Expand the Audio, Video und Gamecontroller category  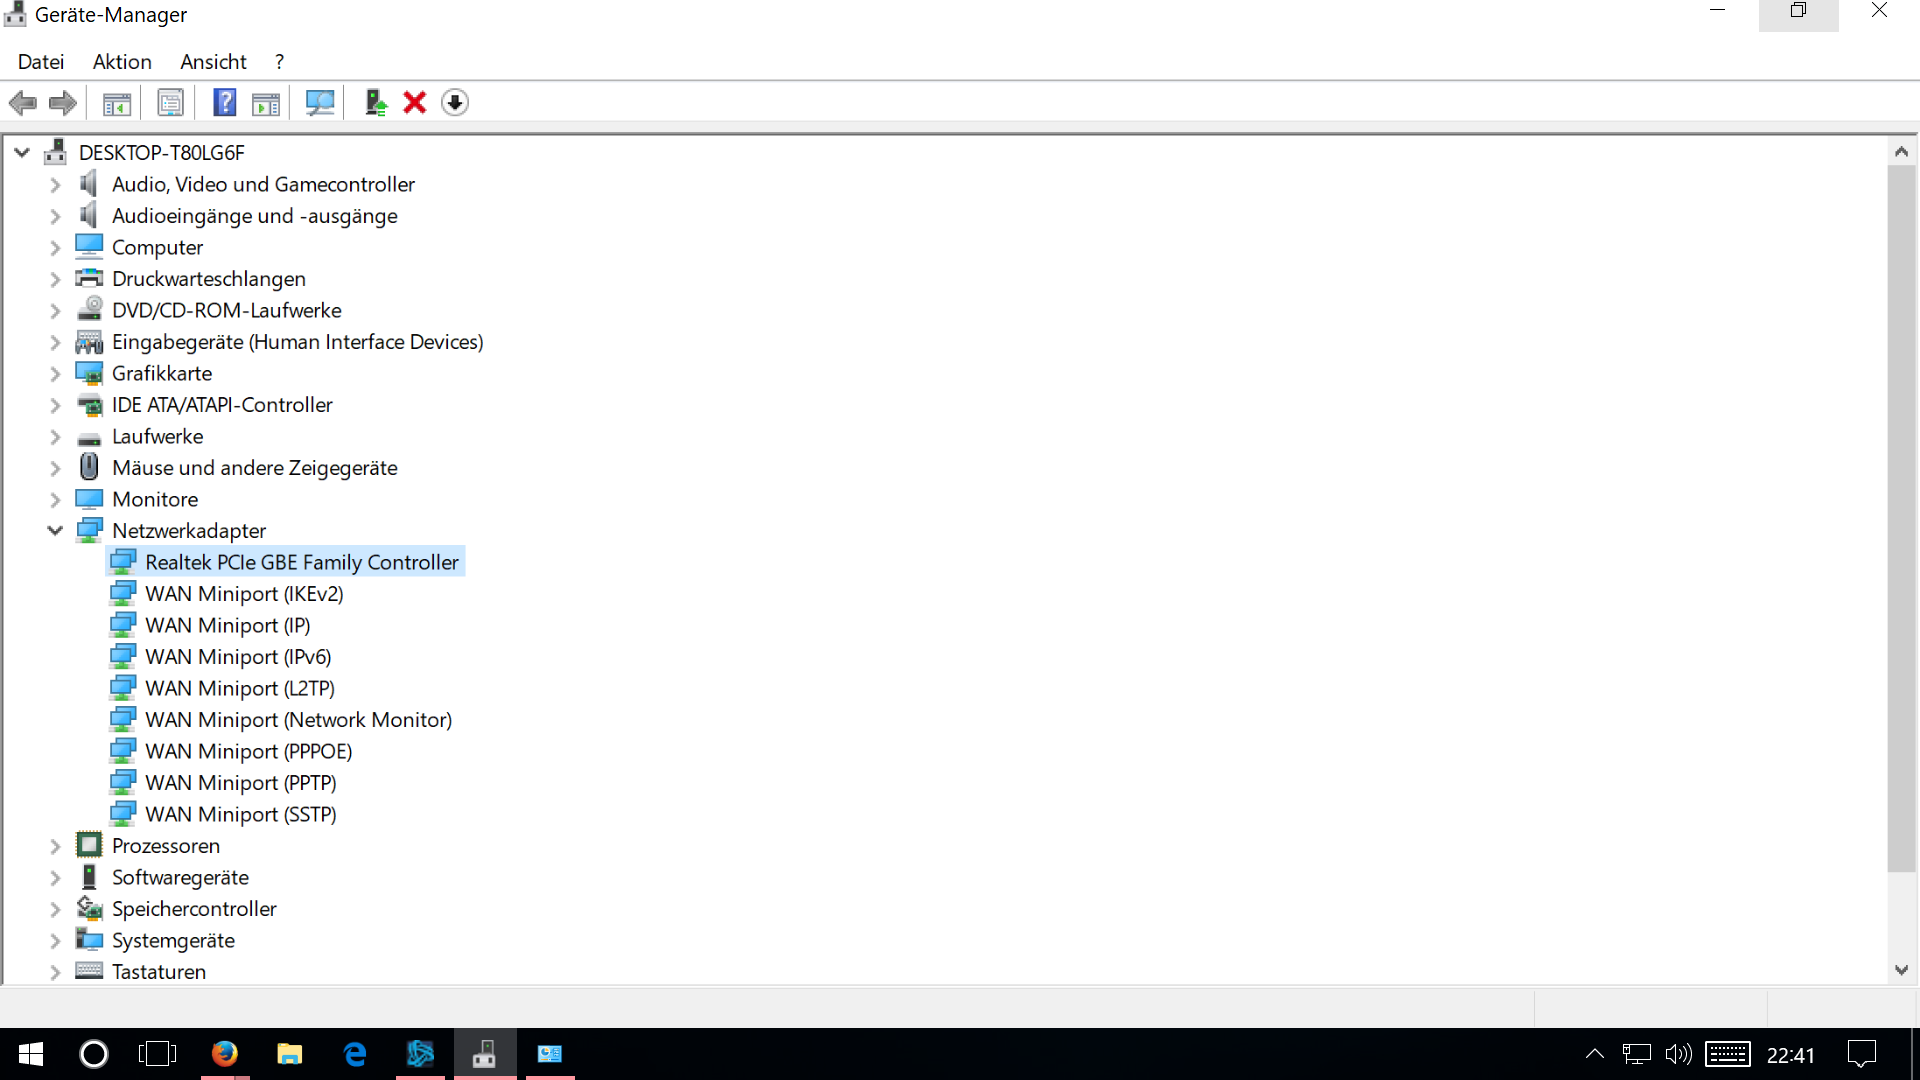pos(55,185)
